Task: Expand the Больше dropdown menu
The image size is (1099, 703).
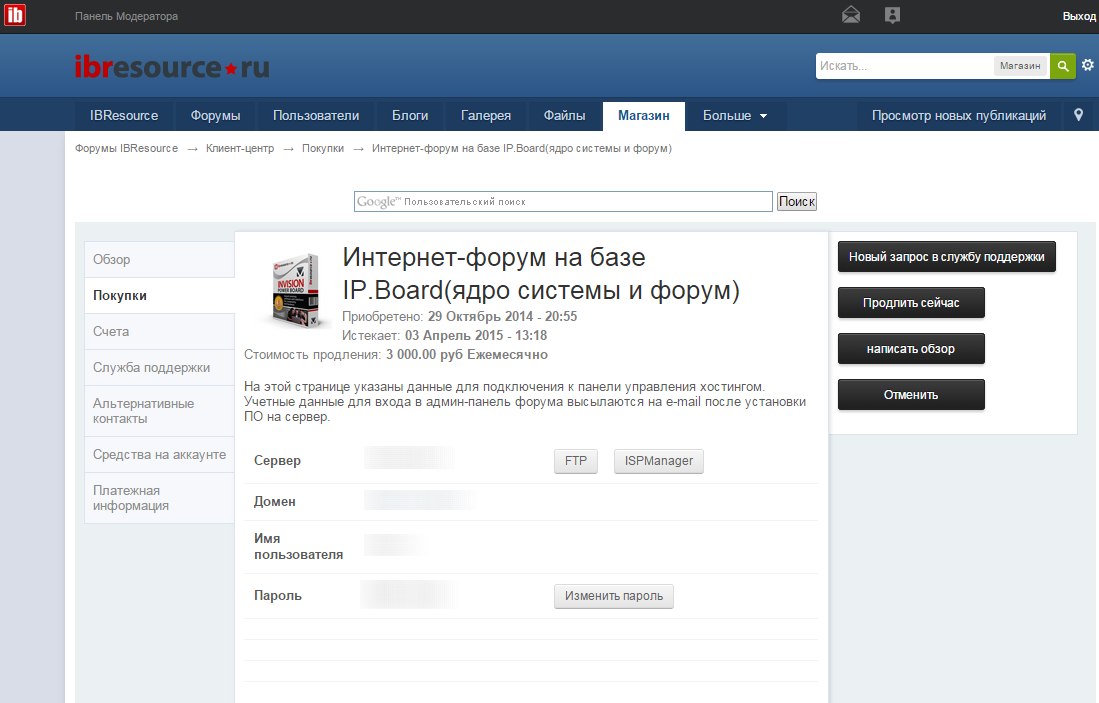Action: (x=735, y=116)
